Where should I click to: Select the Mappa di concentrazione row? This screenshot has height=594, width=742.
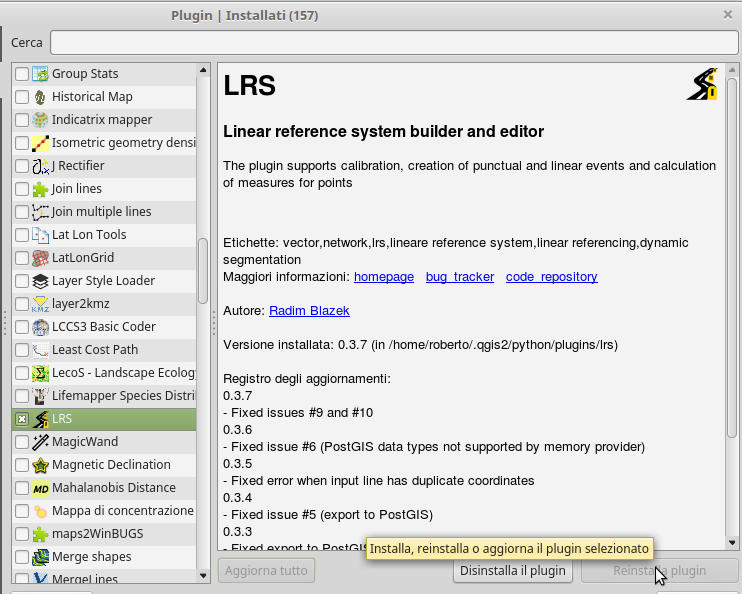point(104,511)
